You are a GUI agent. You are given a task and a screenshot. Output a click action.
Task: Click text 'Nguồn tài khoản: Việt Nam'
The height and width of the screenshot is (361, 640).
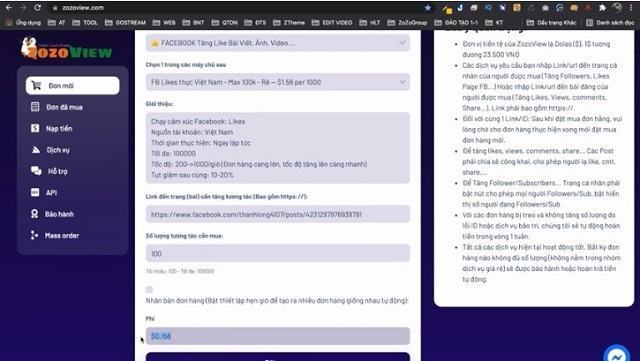[x=192, y=132]
